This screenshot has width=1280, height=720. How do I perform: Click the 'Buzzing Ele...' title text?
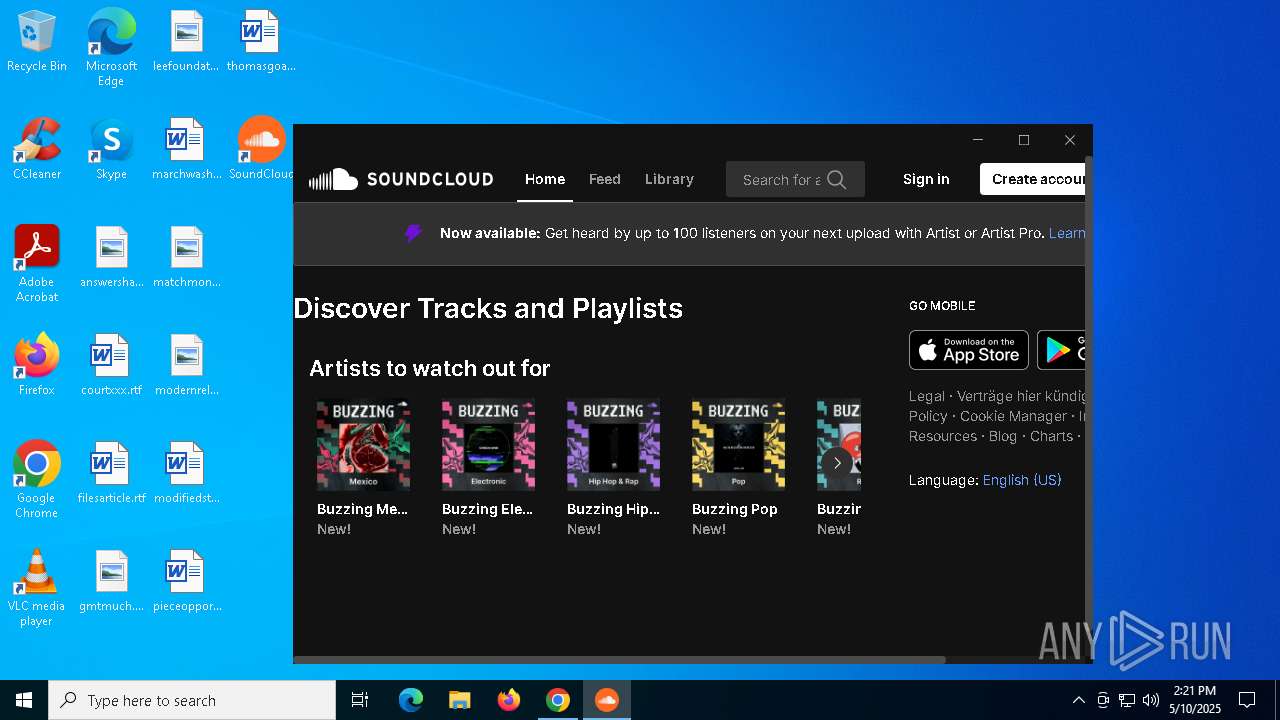coord(488,509)
